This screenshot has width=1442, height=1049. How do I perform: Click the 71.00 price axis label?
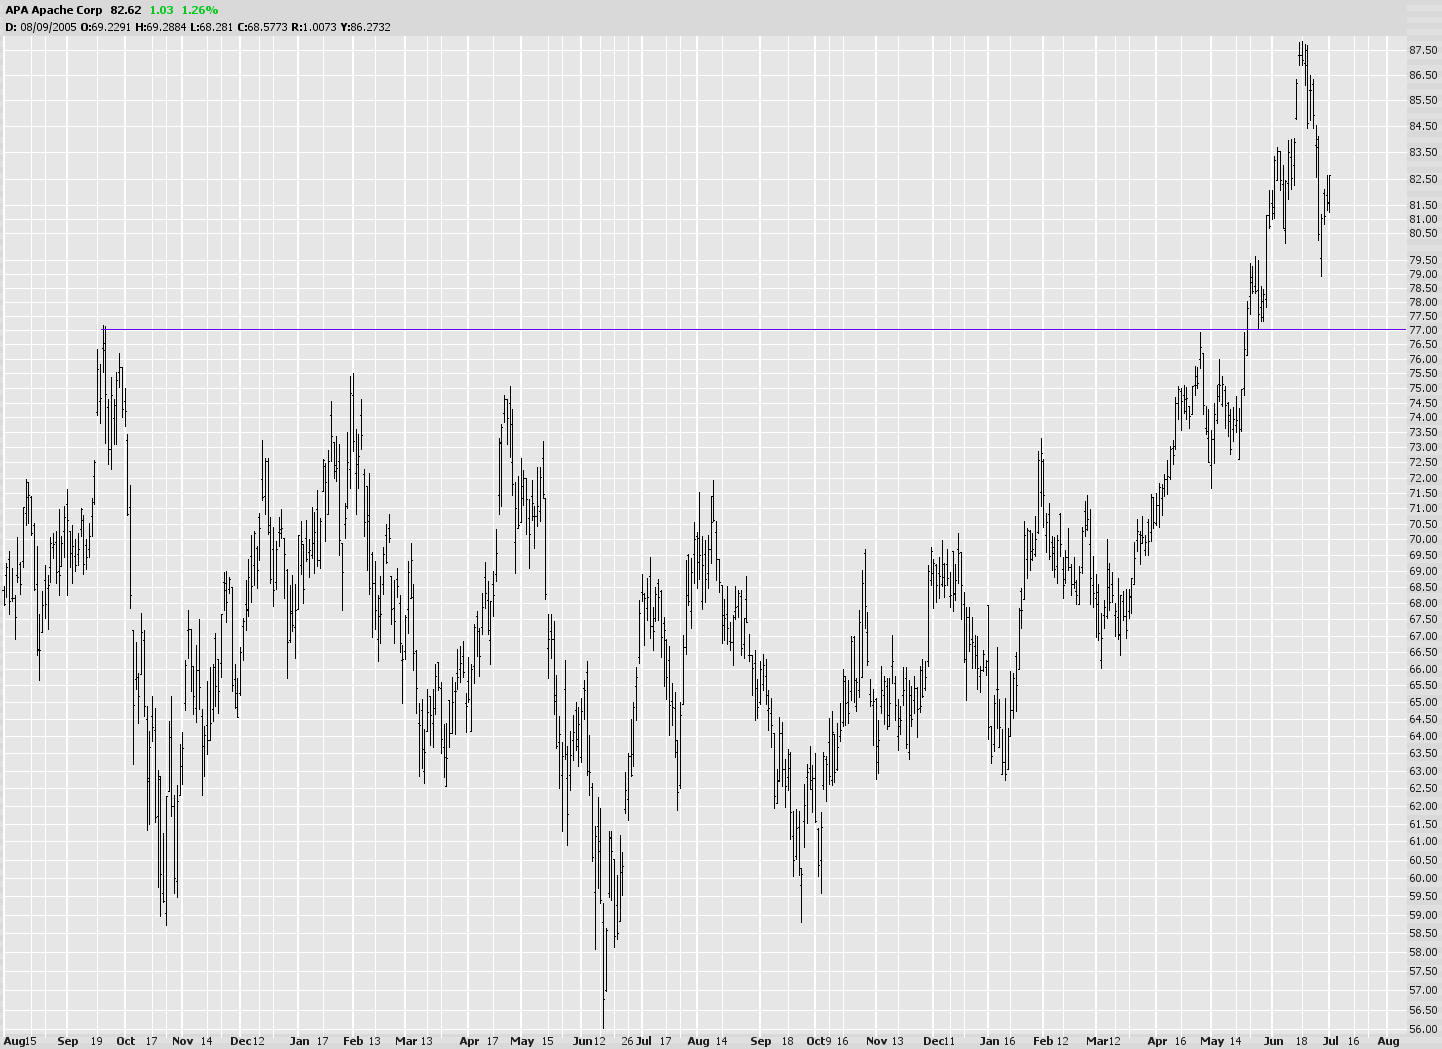click(1423, 508)
